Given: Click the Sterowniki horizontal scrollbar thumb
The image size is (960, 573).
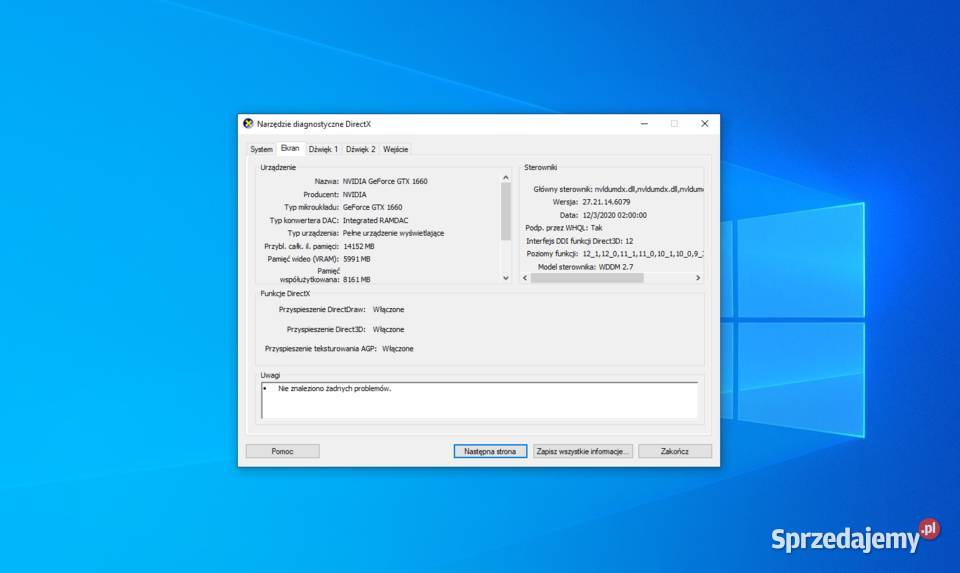Looking at the screenshot, I should 587,278.
